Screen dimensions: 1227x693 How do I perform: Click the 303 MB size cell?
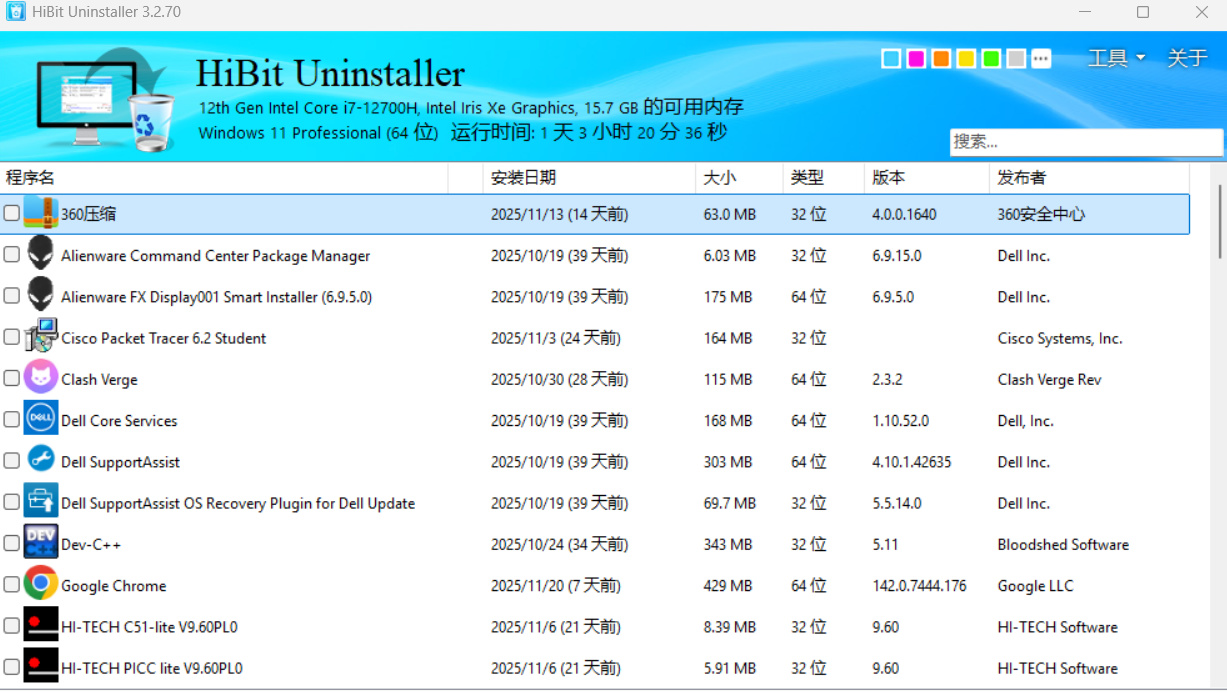click(728, 462)
